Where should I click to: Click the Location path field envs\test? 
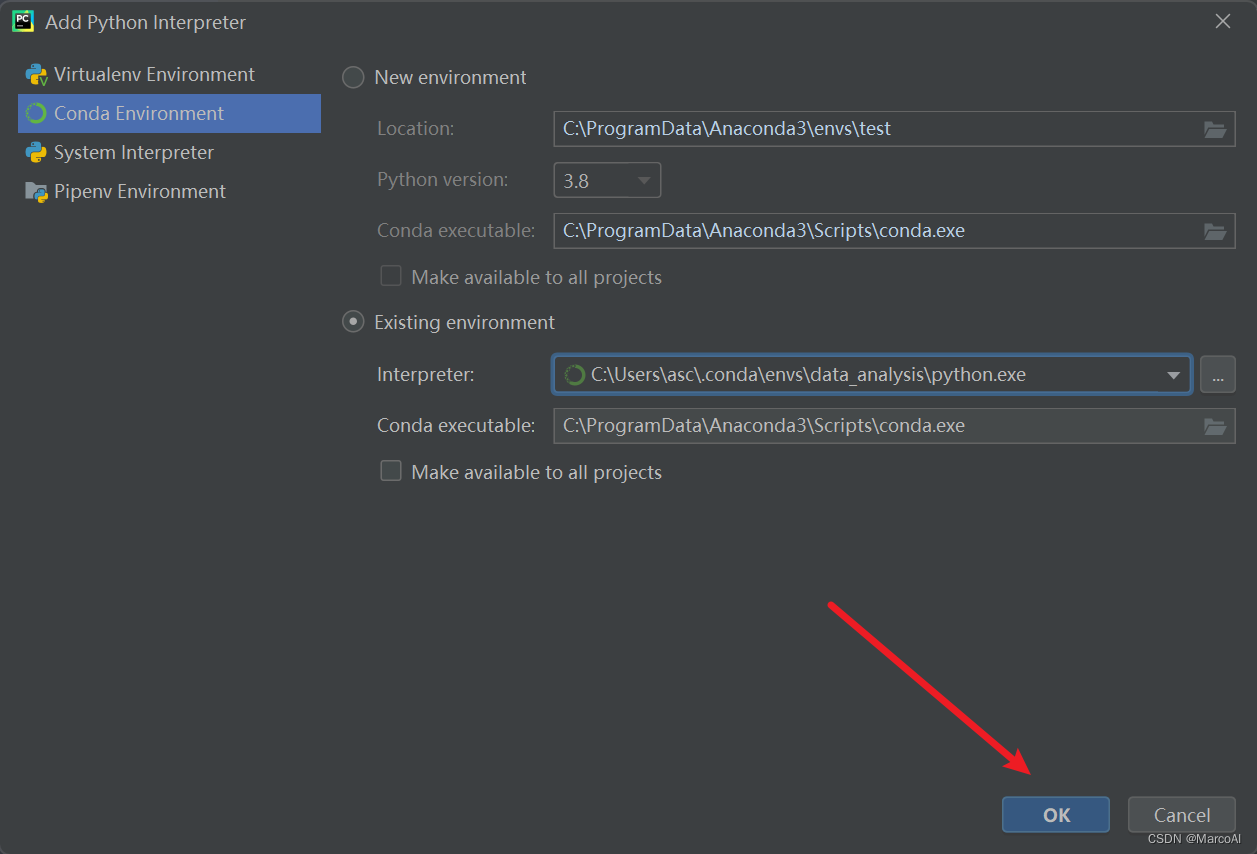pos(894,129)
